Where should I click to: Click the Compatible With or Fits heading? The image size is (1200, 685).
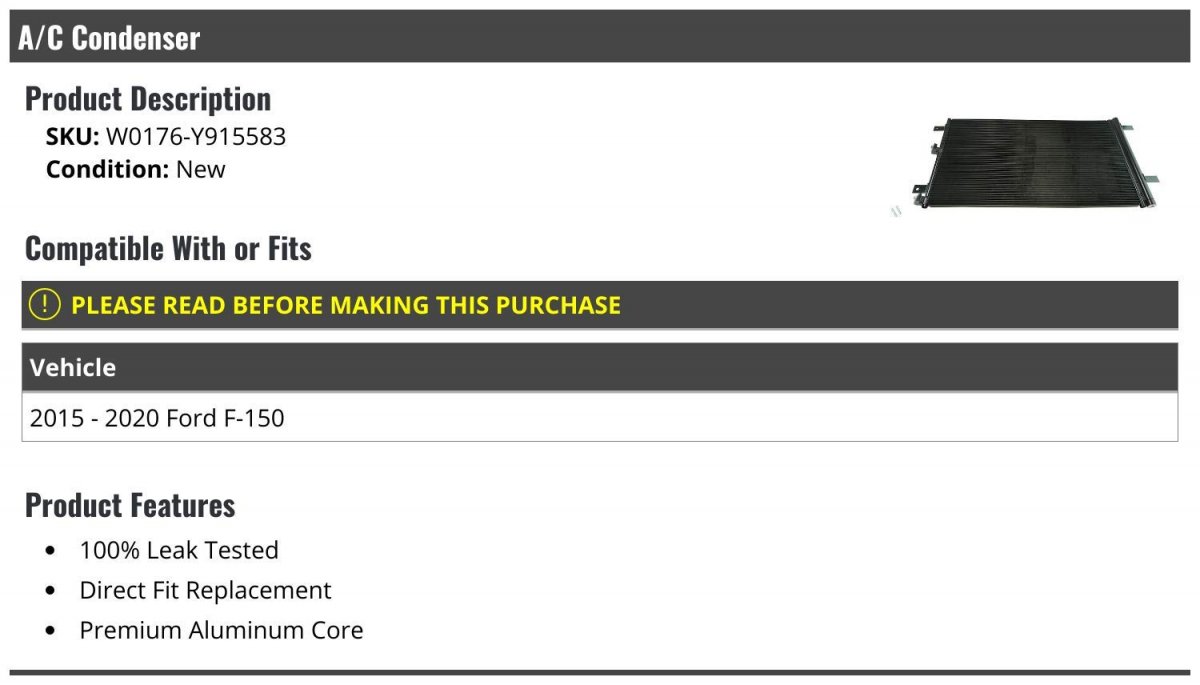coord(168,248)
